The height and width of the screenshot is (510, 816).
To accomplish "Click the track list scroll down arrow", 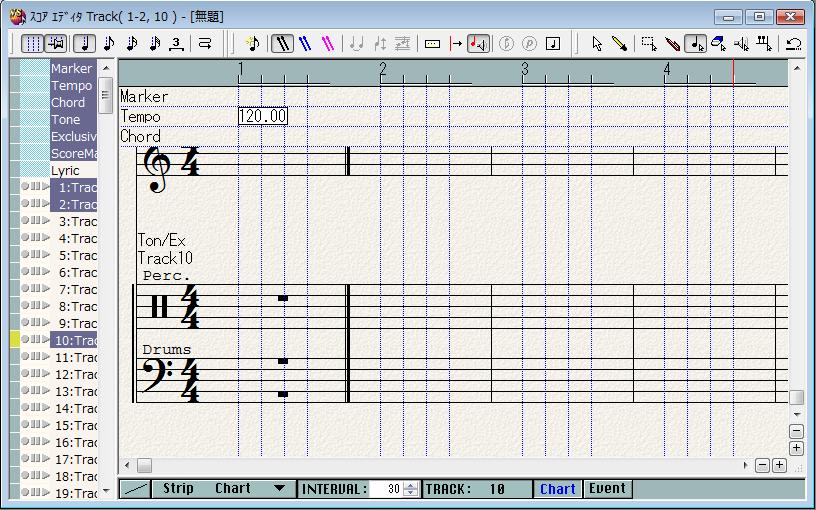I will point(106,491).
